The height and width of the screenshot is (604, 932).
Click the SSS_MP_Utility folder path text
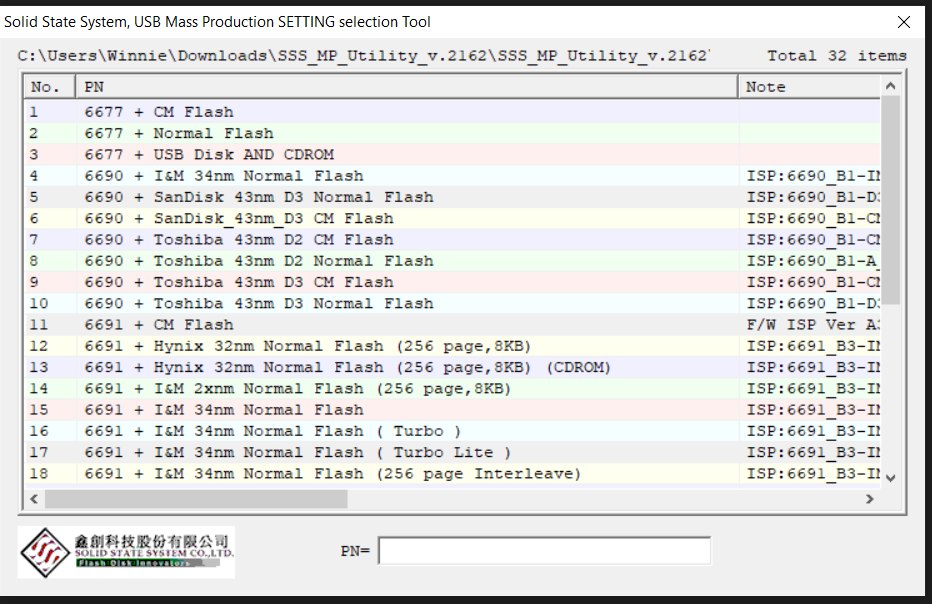pos(363,56)
